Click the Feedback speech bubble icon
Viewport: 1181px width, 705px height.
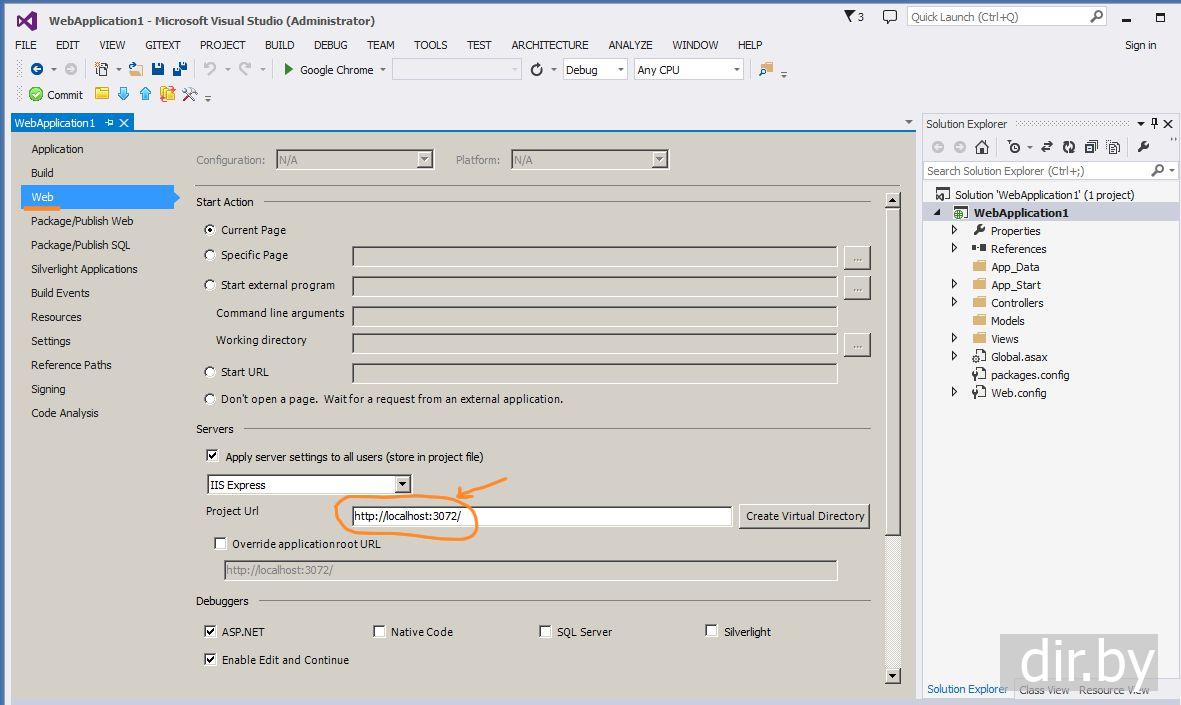[x=890, y=17]
